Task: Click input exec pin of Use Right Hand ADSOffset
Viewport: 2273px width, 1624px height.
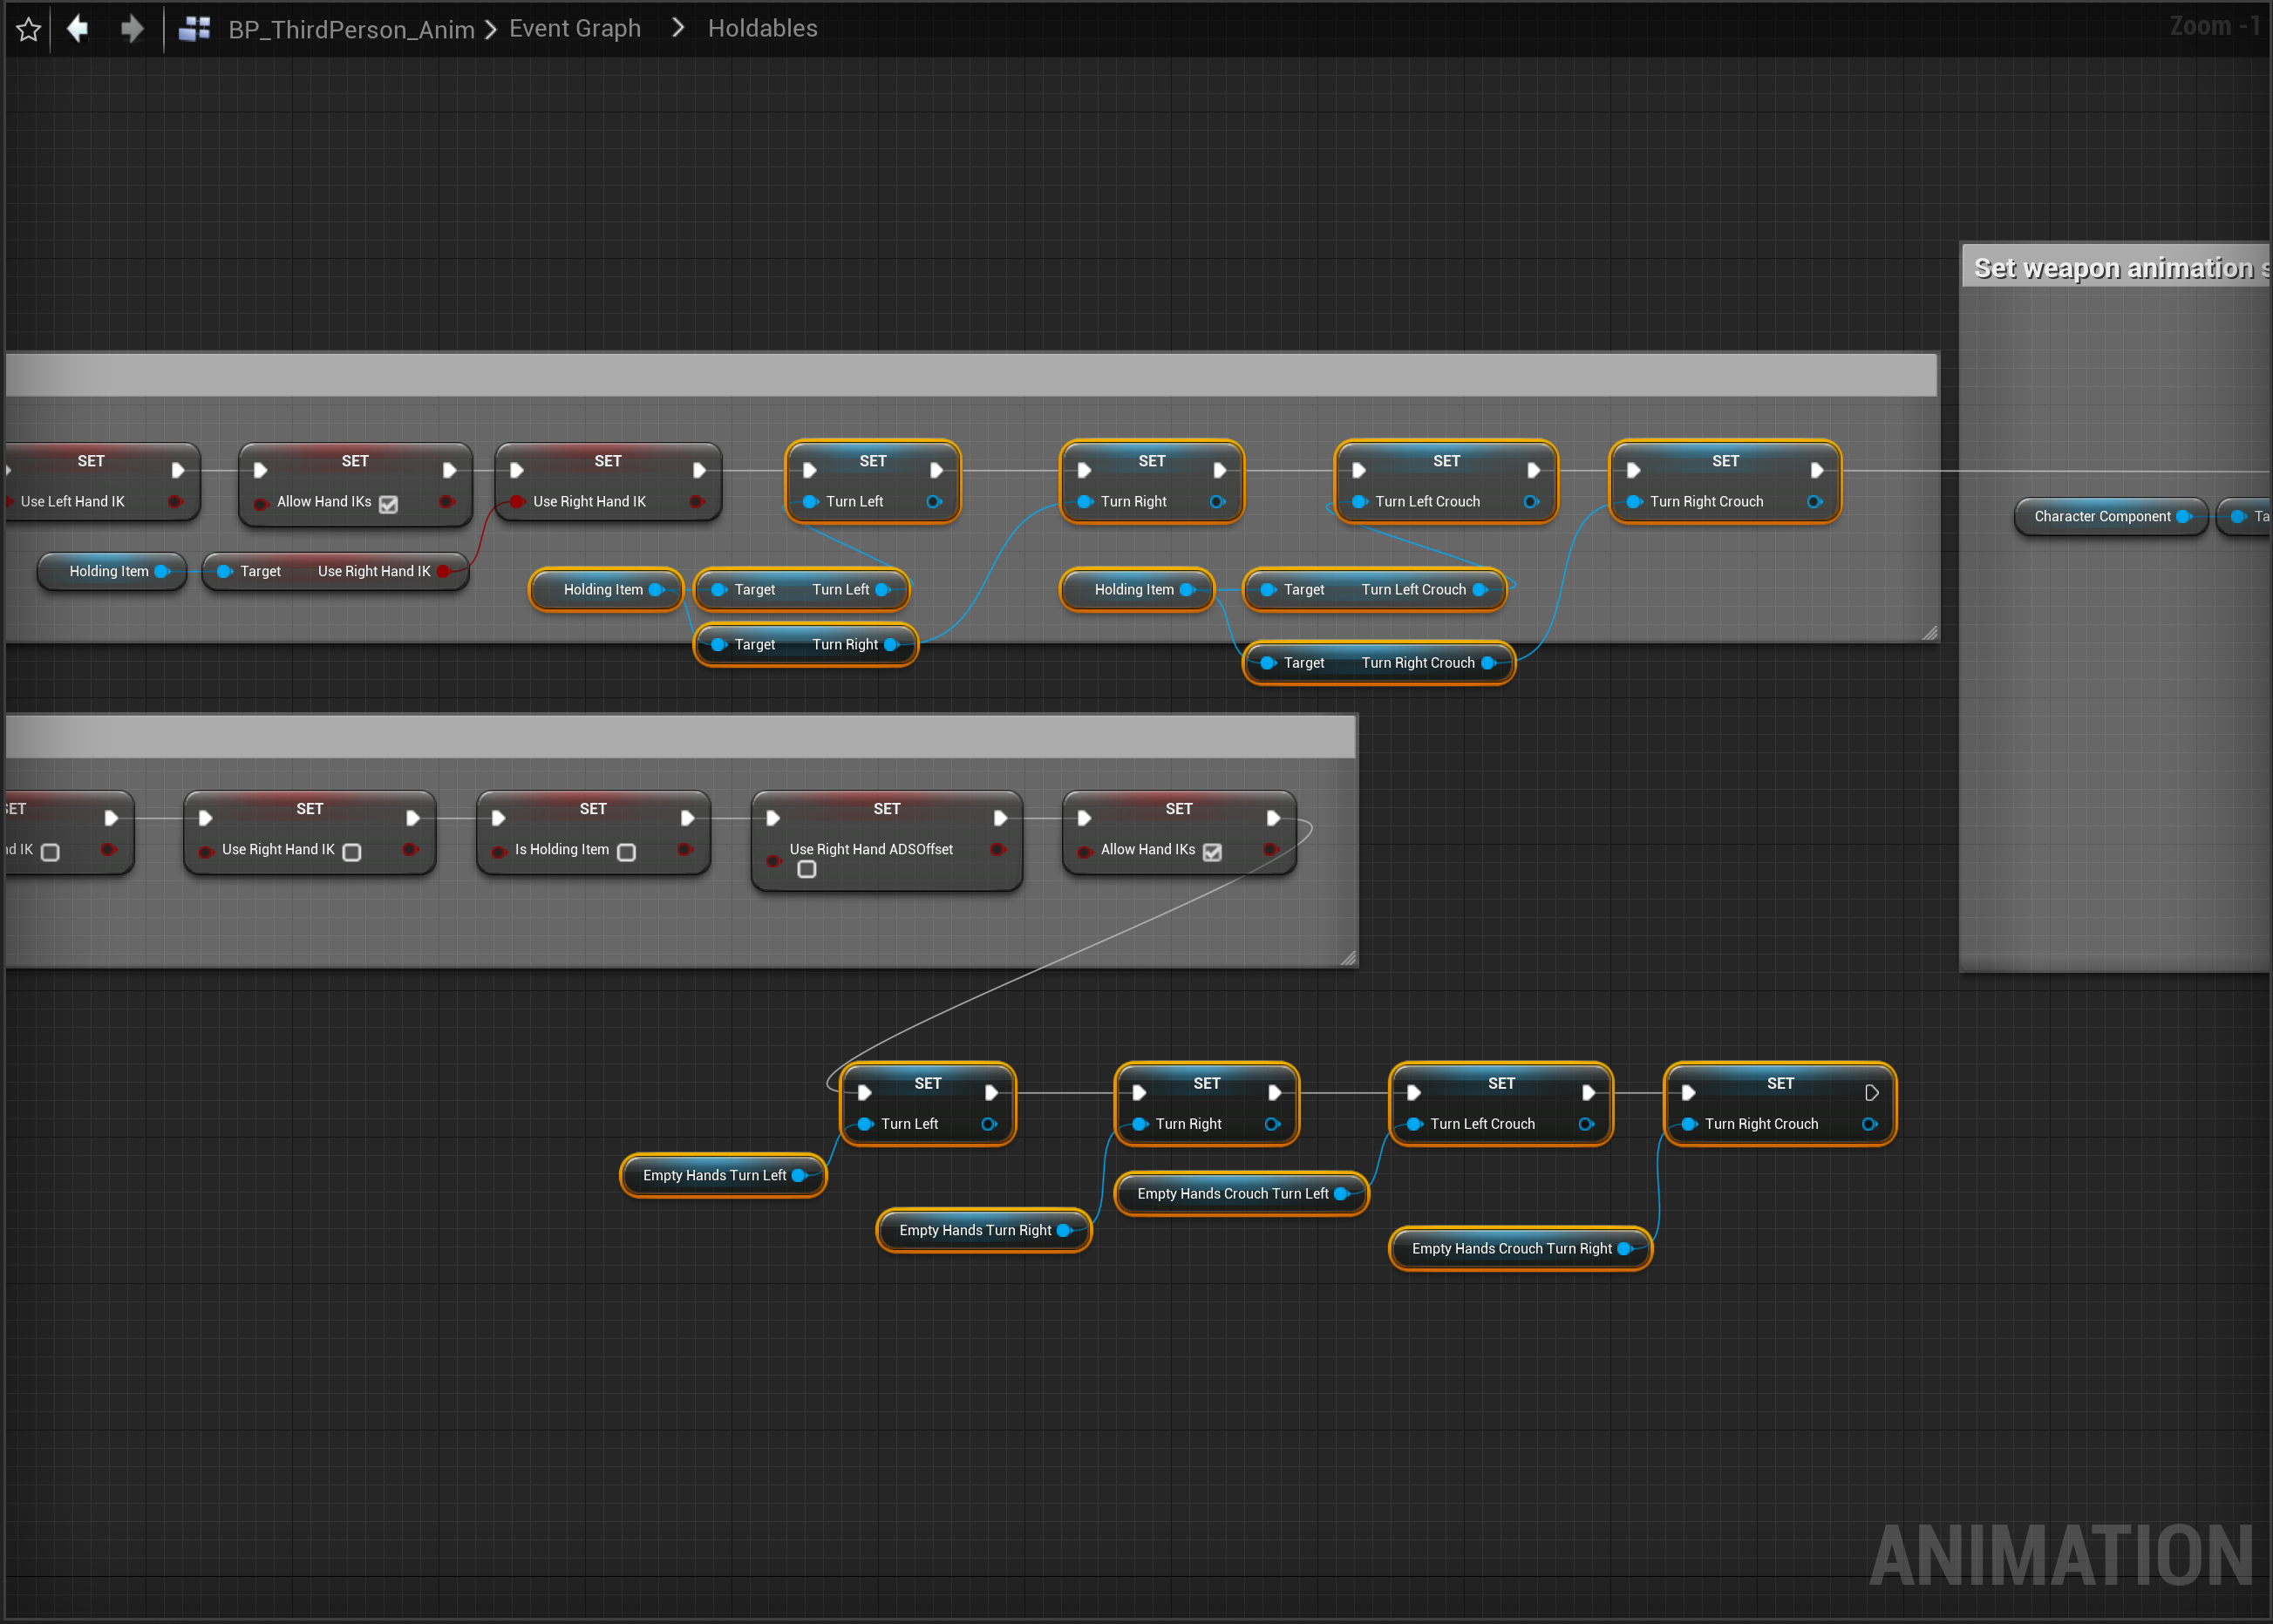Action: 773,818
